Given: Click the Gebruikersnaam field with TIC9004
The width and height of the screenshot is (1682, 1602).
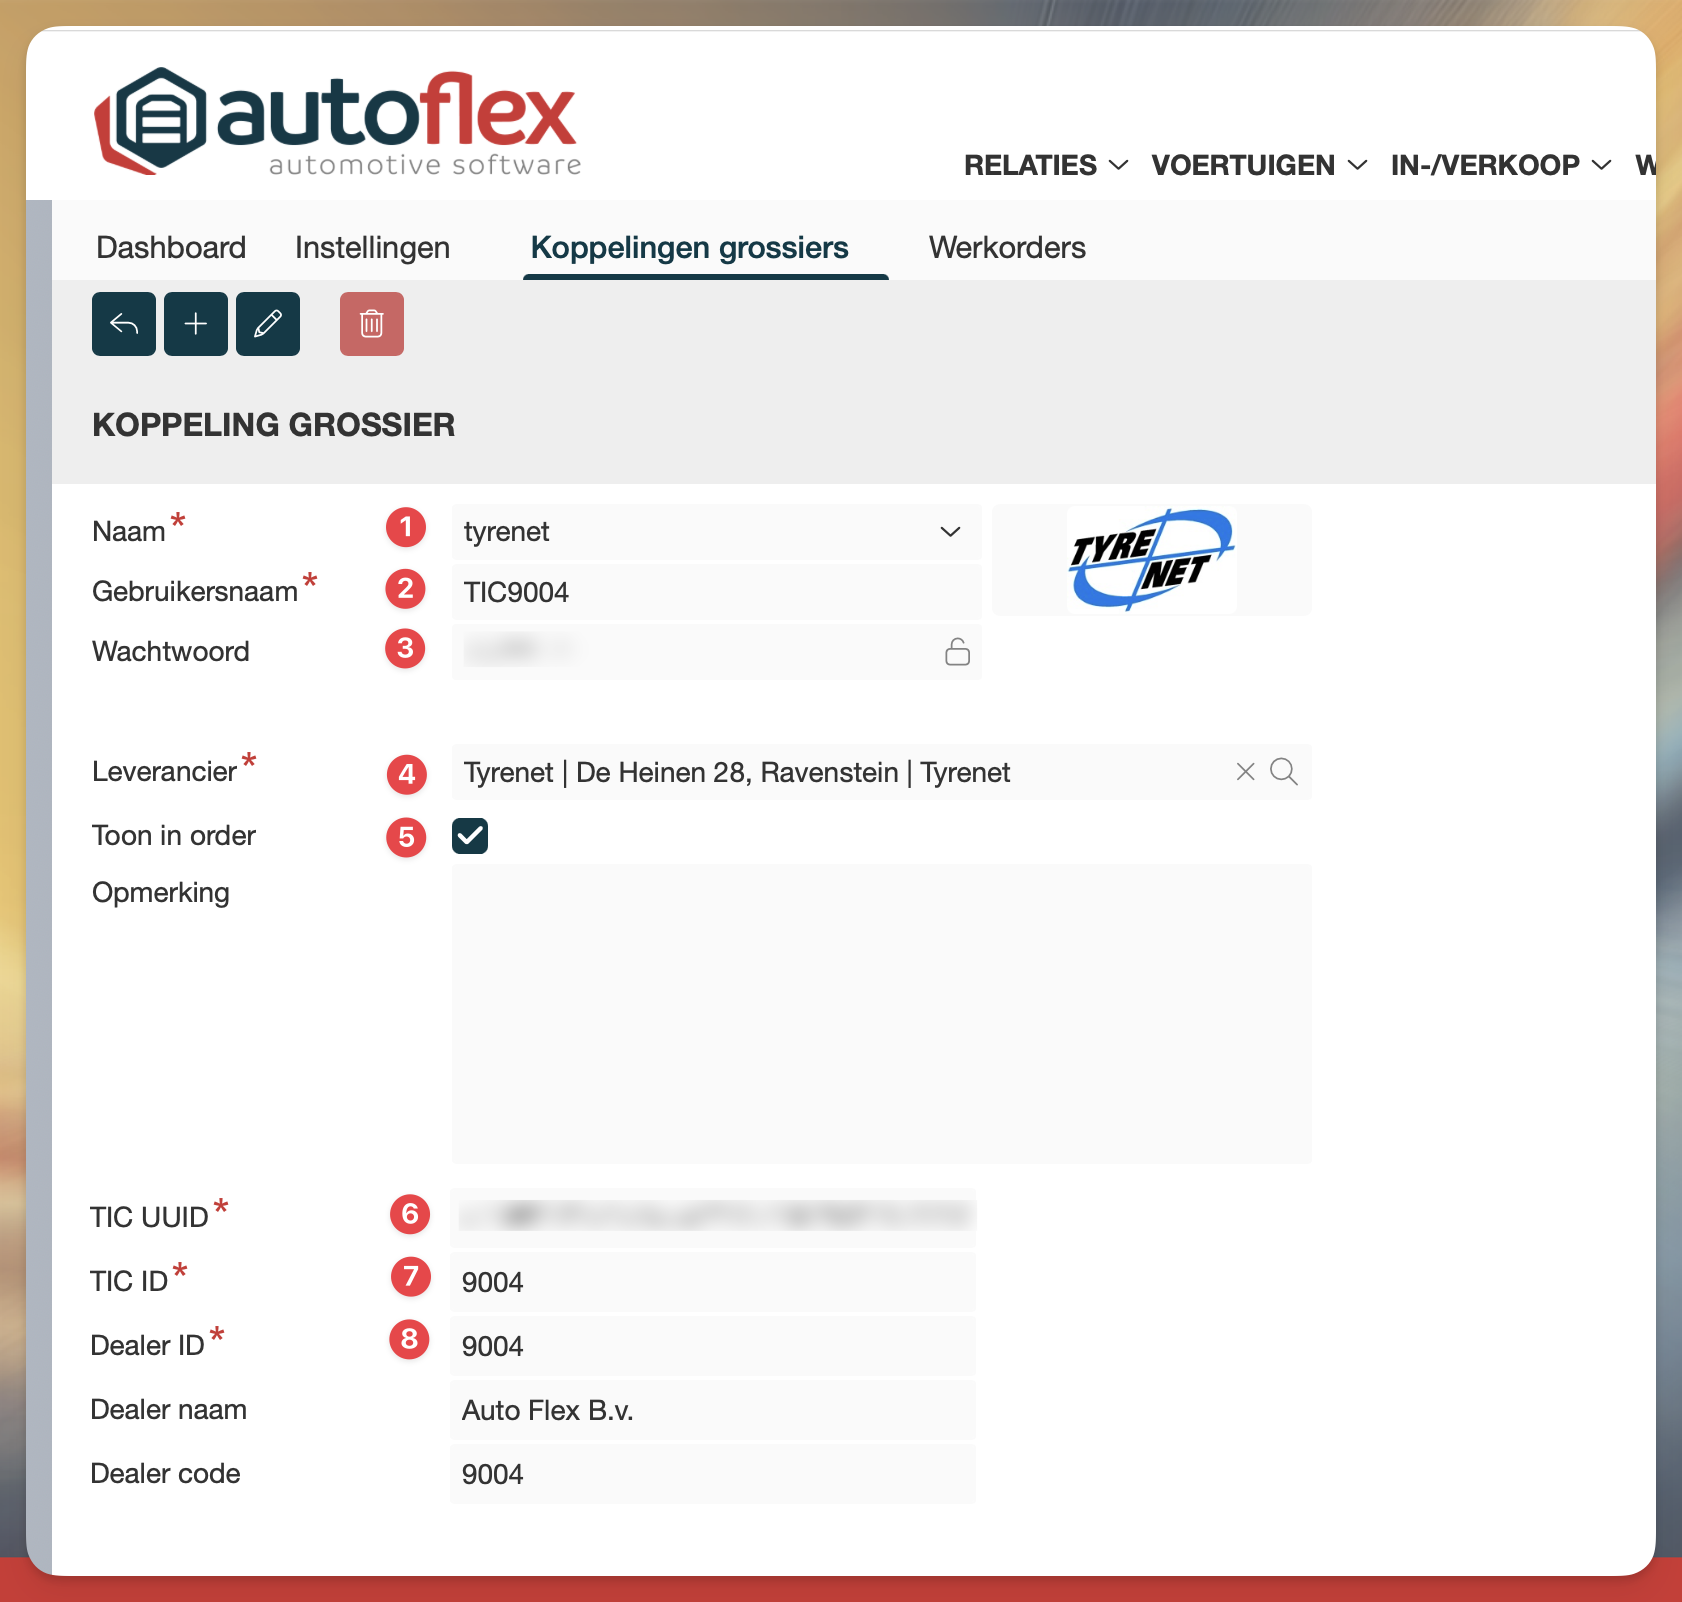Looking at the screenshot, I should [x=716, y=592].
